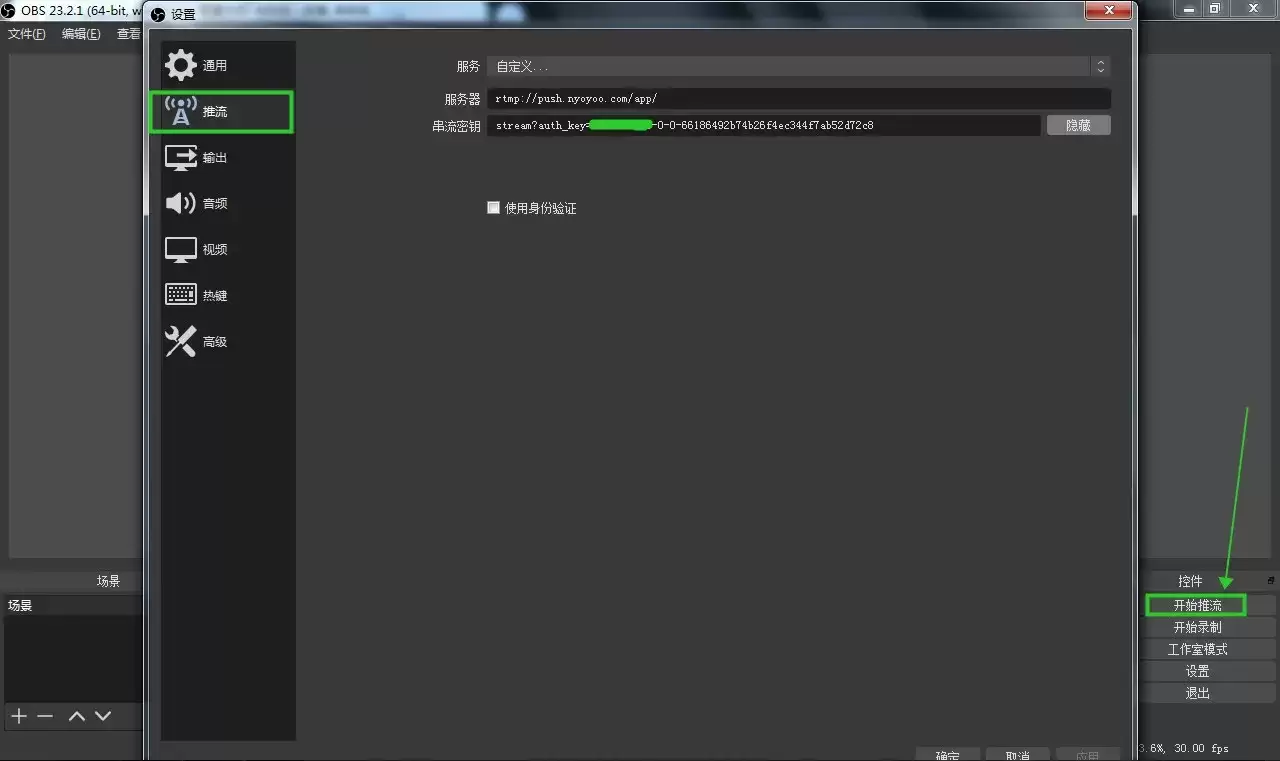Move the scene down with the down arrow
1280x761 pixels.
coord(103,716)
